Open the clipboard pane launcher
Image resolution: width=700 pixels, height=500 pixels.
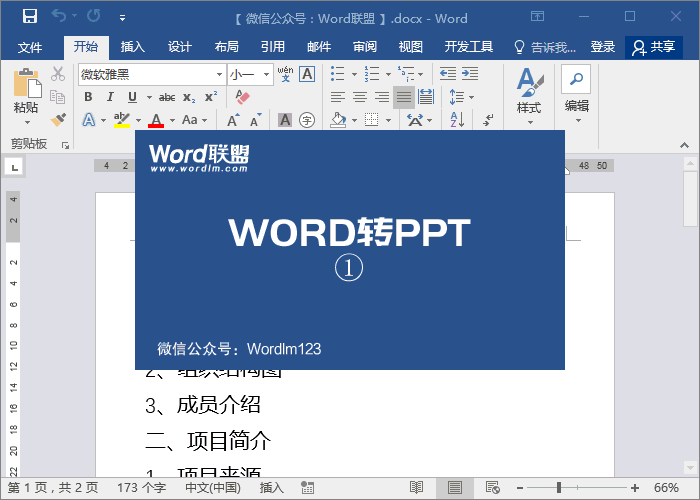coord(66,146)
